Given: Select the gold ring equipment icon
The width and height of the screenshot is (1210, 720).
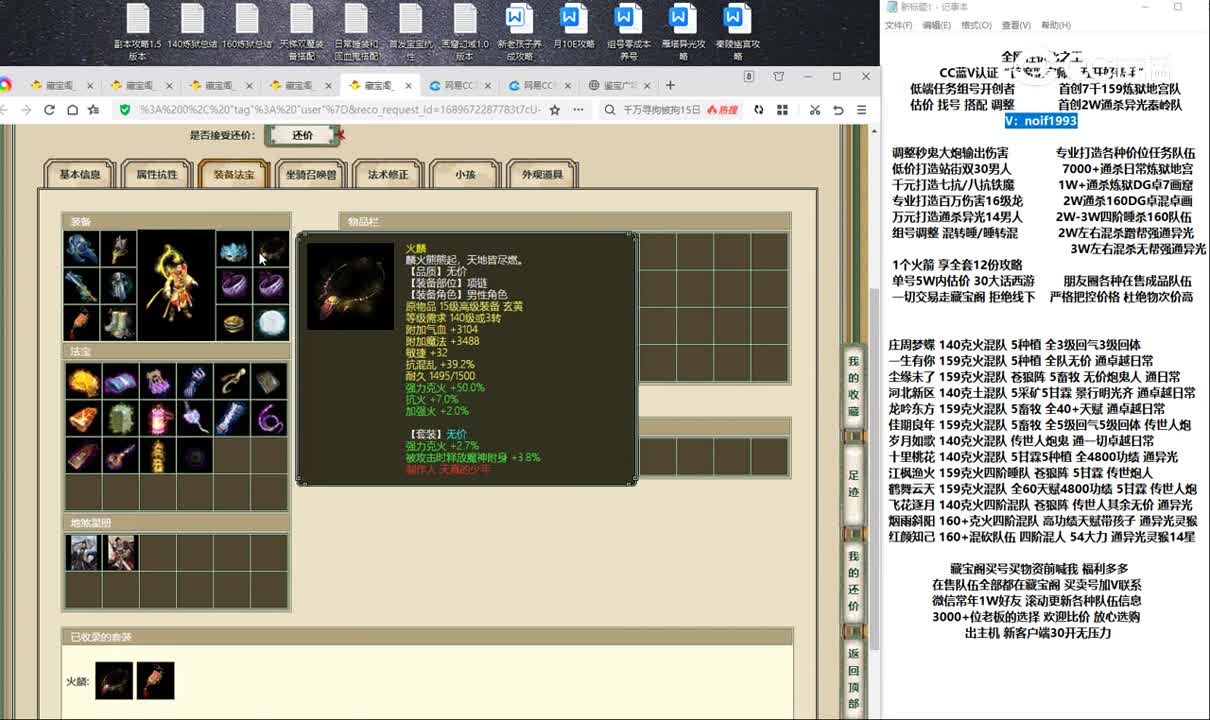Looking at the screenshot, I should [234, 323].
